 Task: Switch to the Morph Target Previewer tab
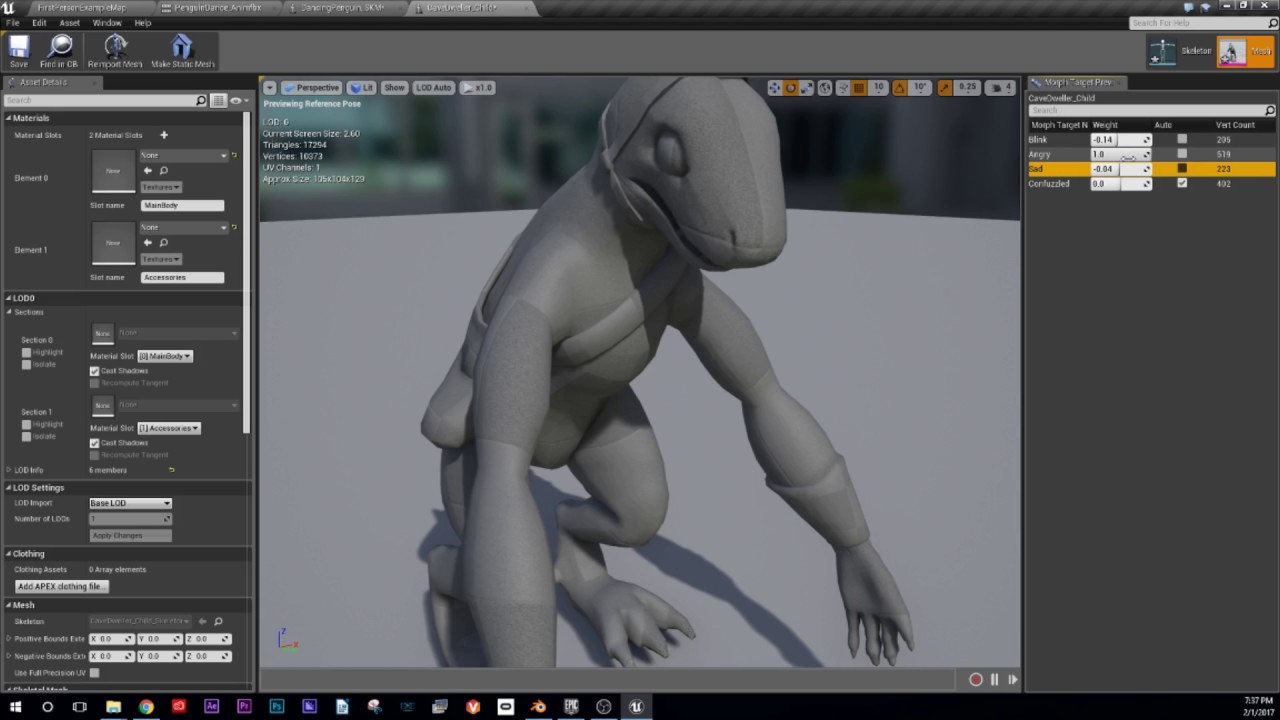(1076, 82)
